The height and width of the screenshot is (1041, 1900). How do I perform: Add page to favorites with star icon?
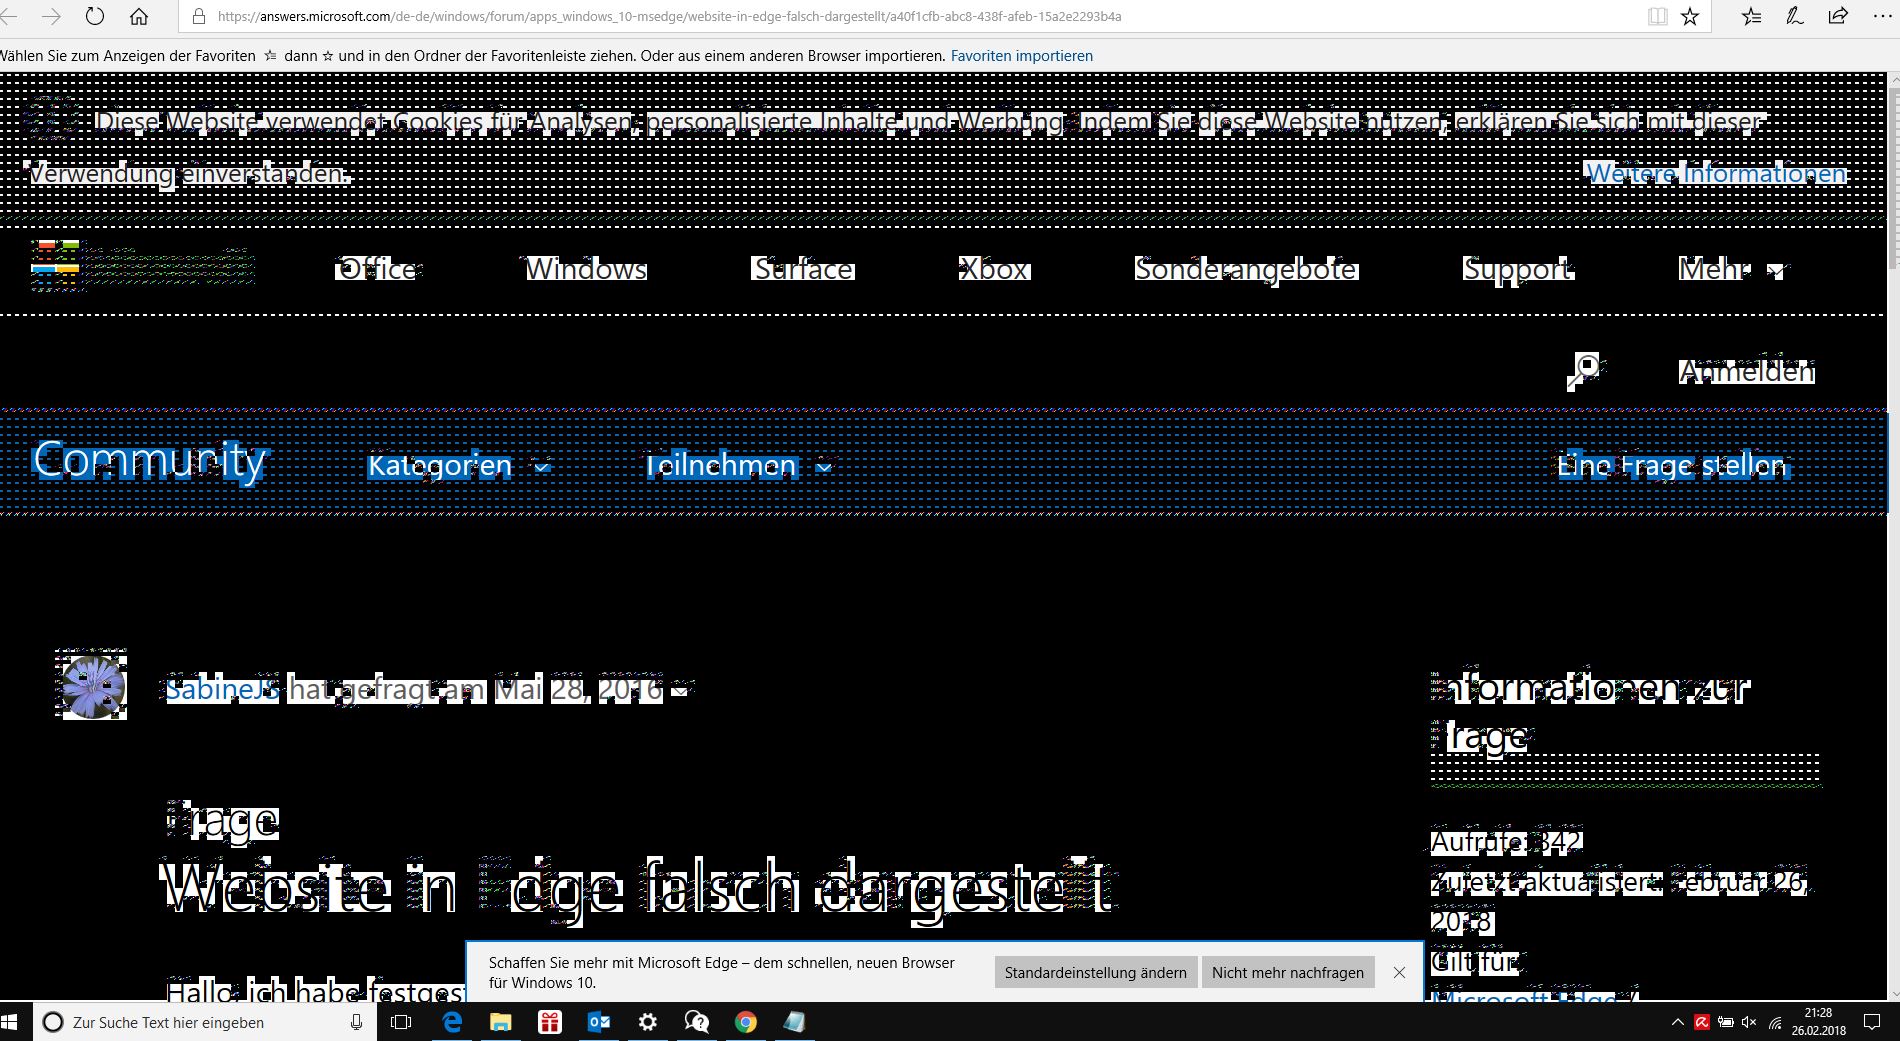pyautogui.click(x=1690, y=16)
